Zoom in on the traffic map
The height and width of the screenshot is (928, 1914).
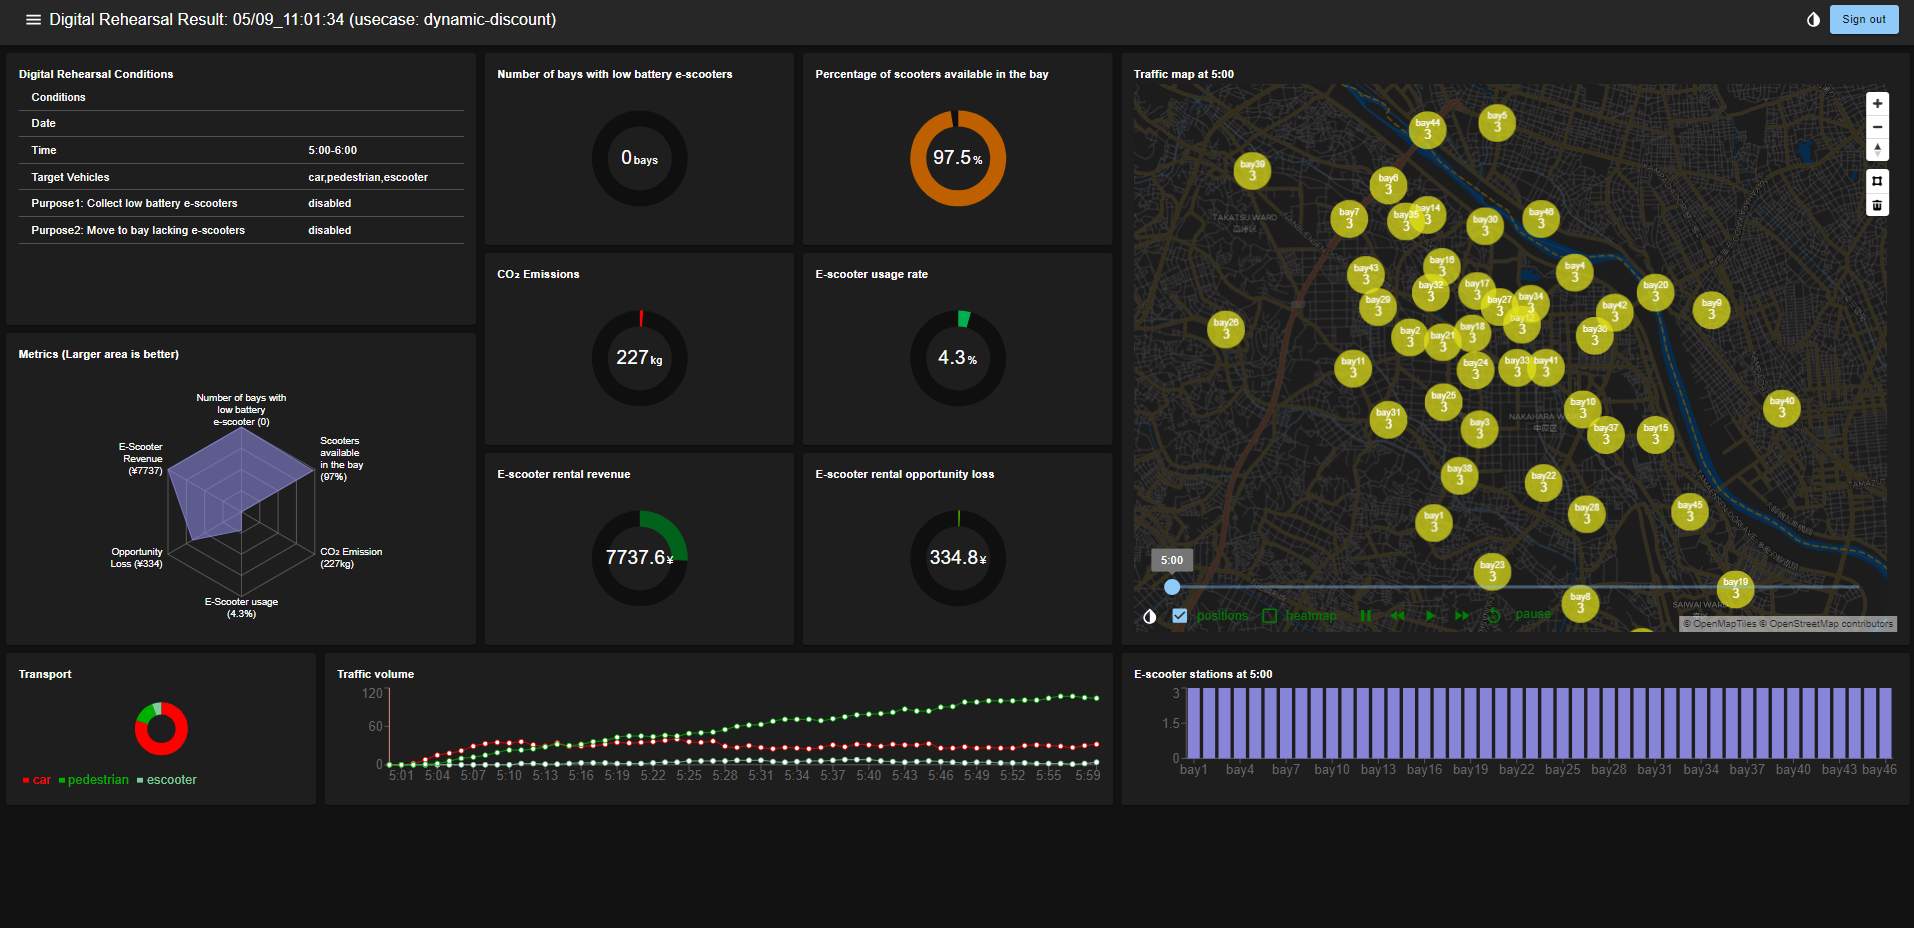coord(1877,104)
